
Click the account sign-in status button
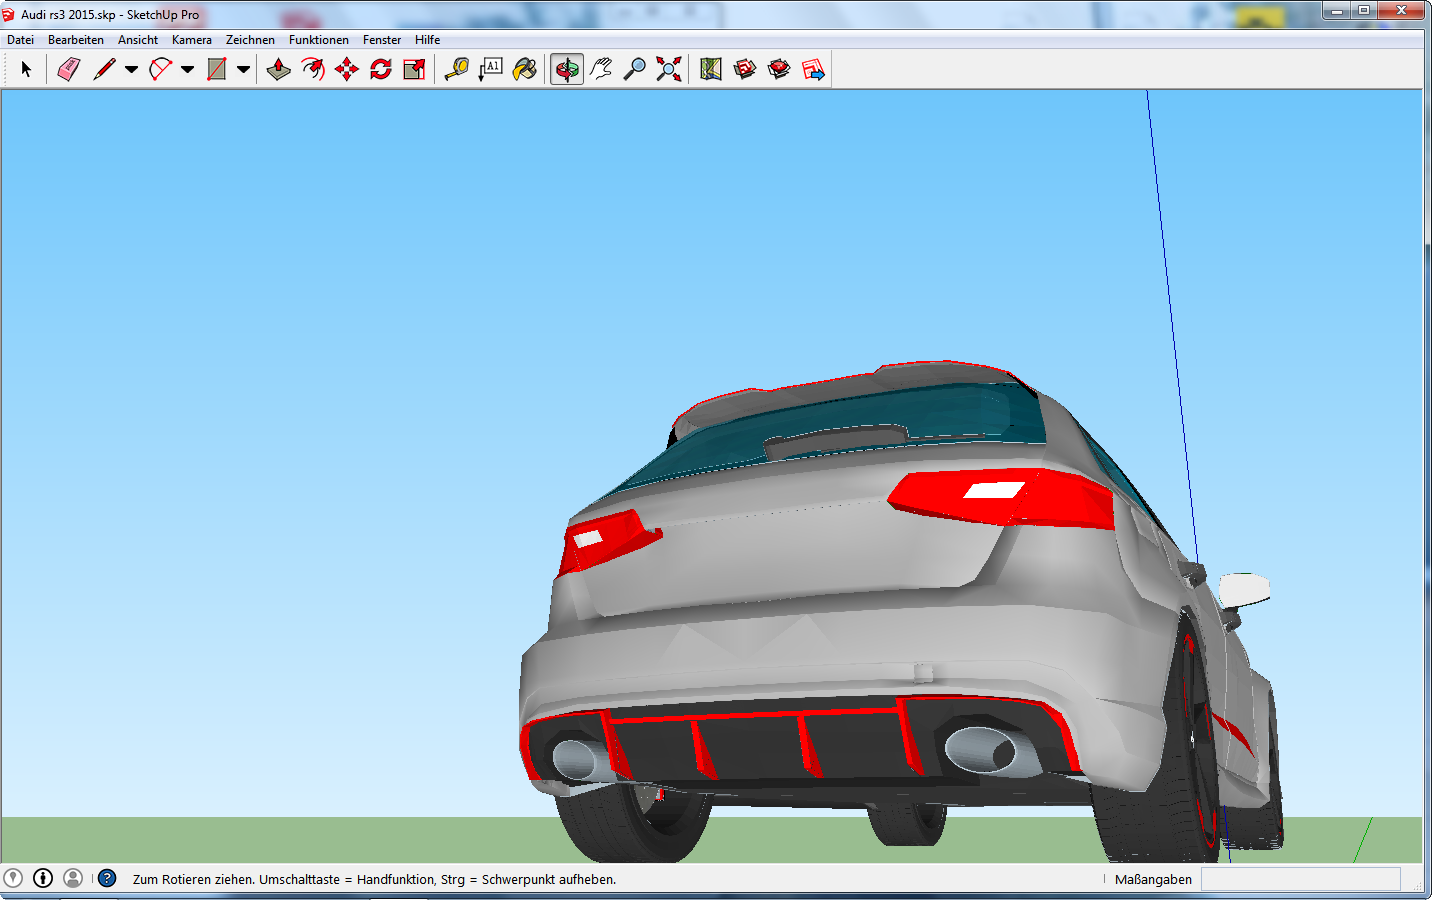click(73, 878)
